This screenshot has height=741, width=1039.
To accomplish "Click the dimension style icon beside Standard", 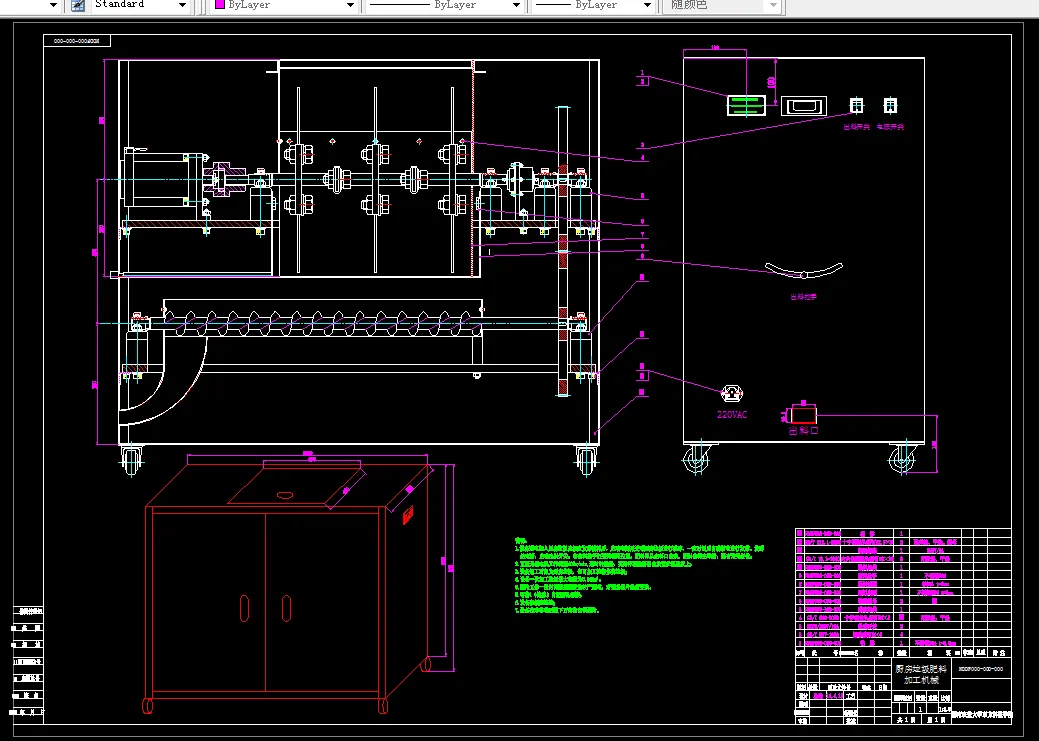I will 77,5.
